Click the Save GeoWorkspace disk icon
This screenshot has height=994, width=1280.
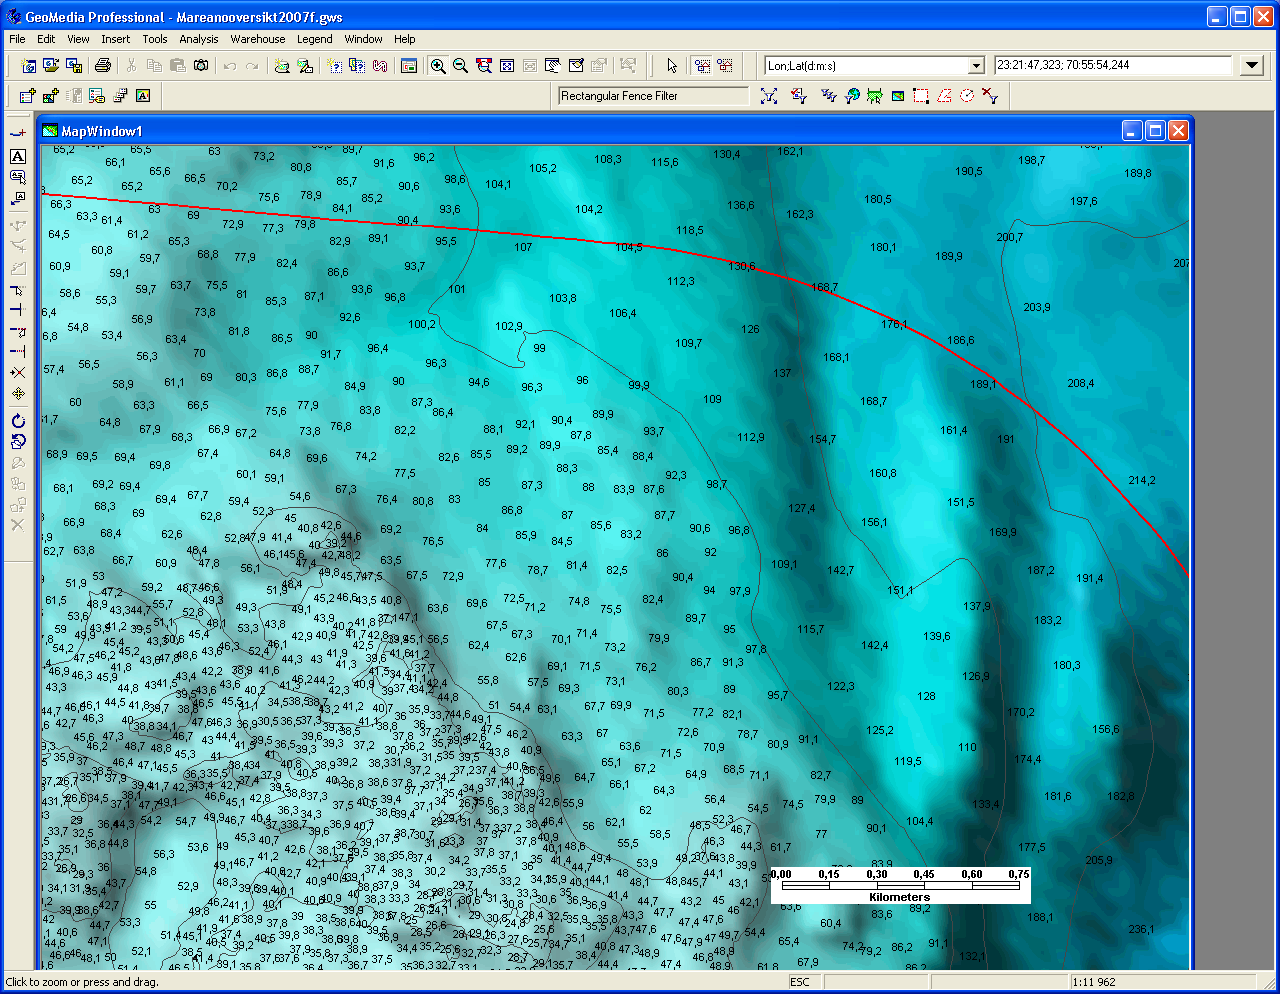tap(74, 66)
